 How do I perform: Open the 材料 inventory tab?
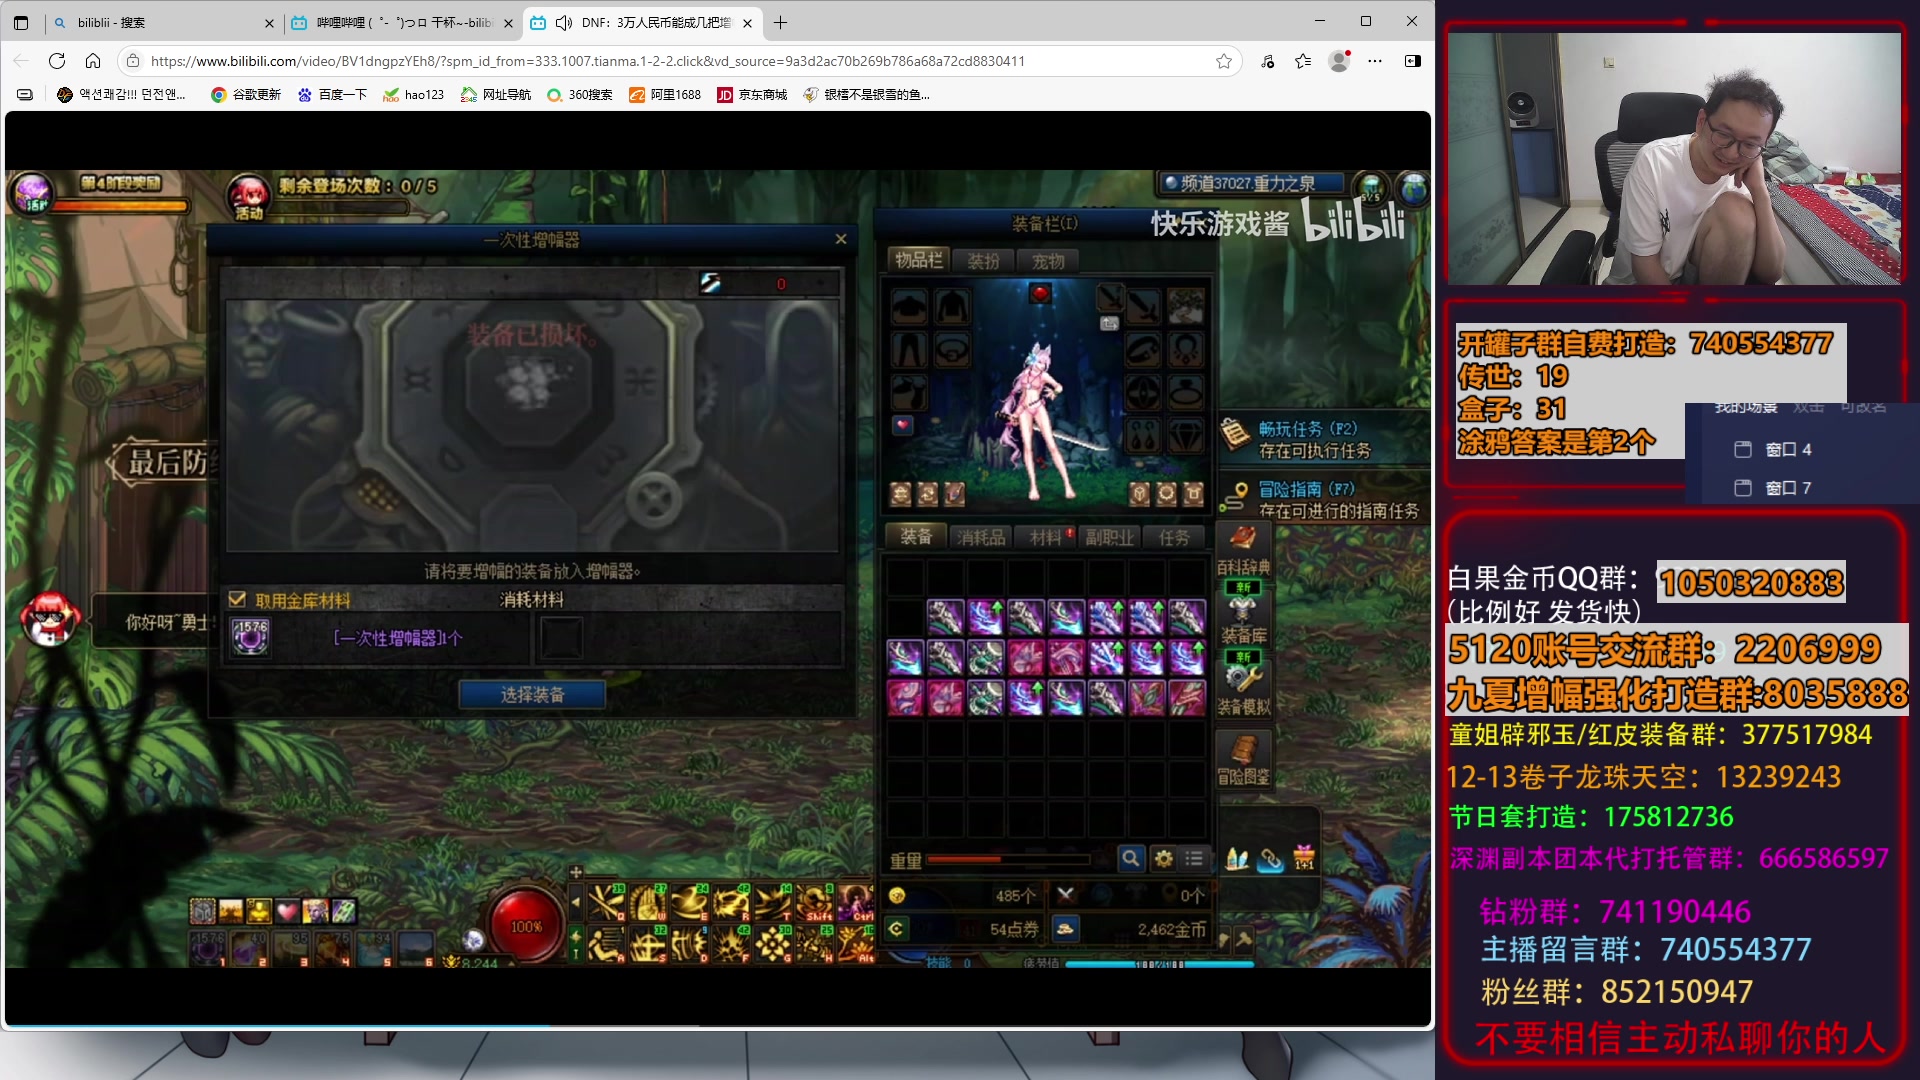[x=1046, y=537]
